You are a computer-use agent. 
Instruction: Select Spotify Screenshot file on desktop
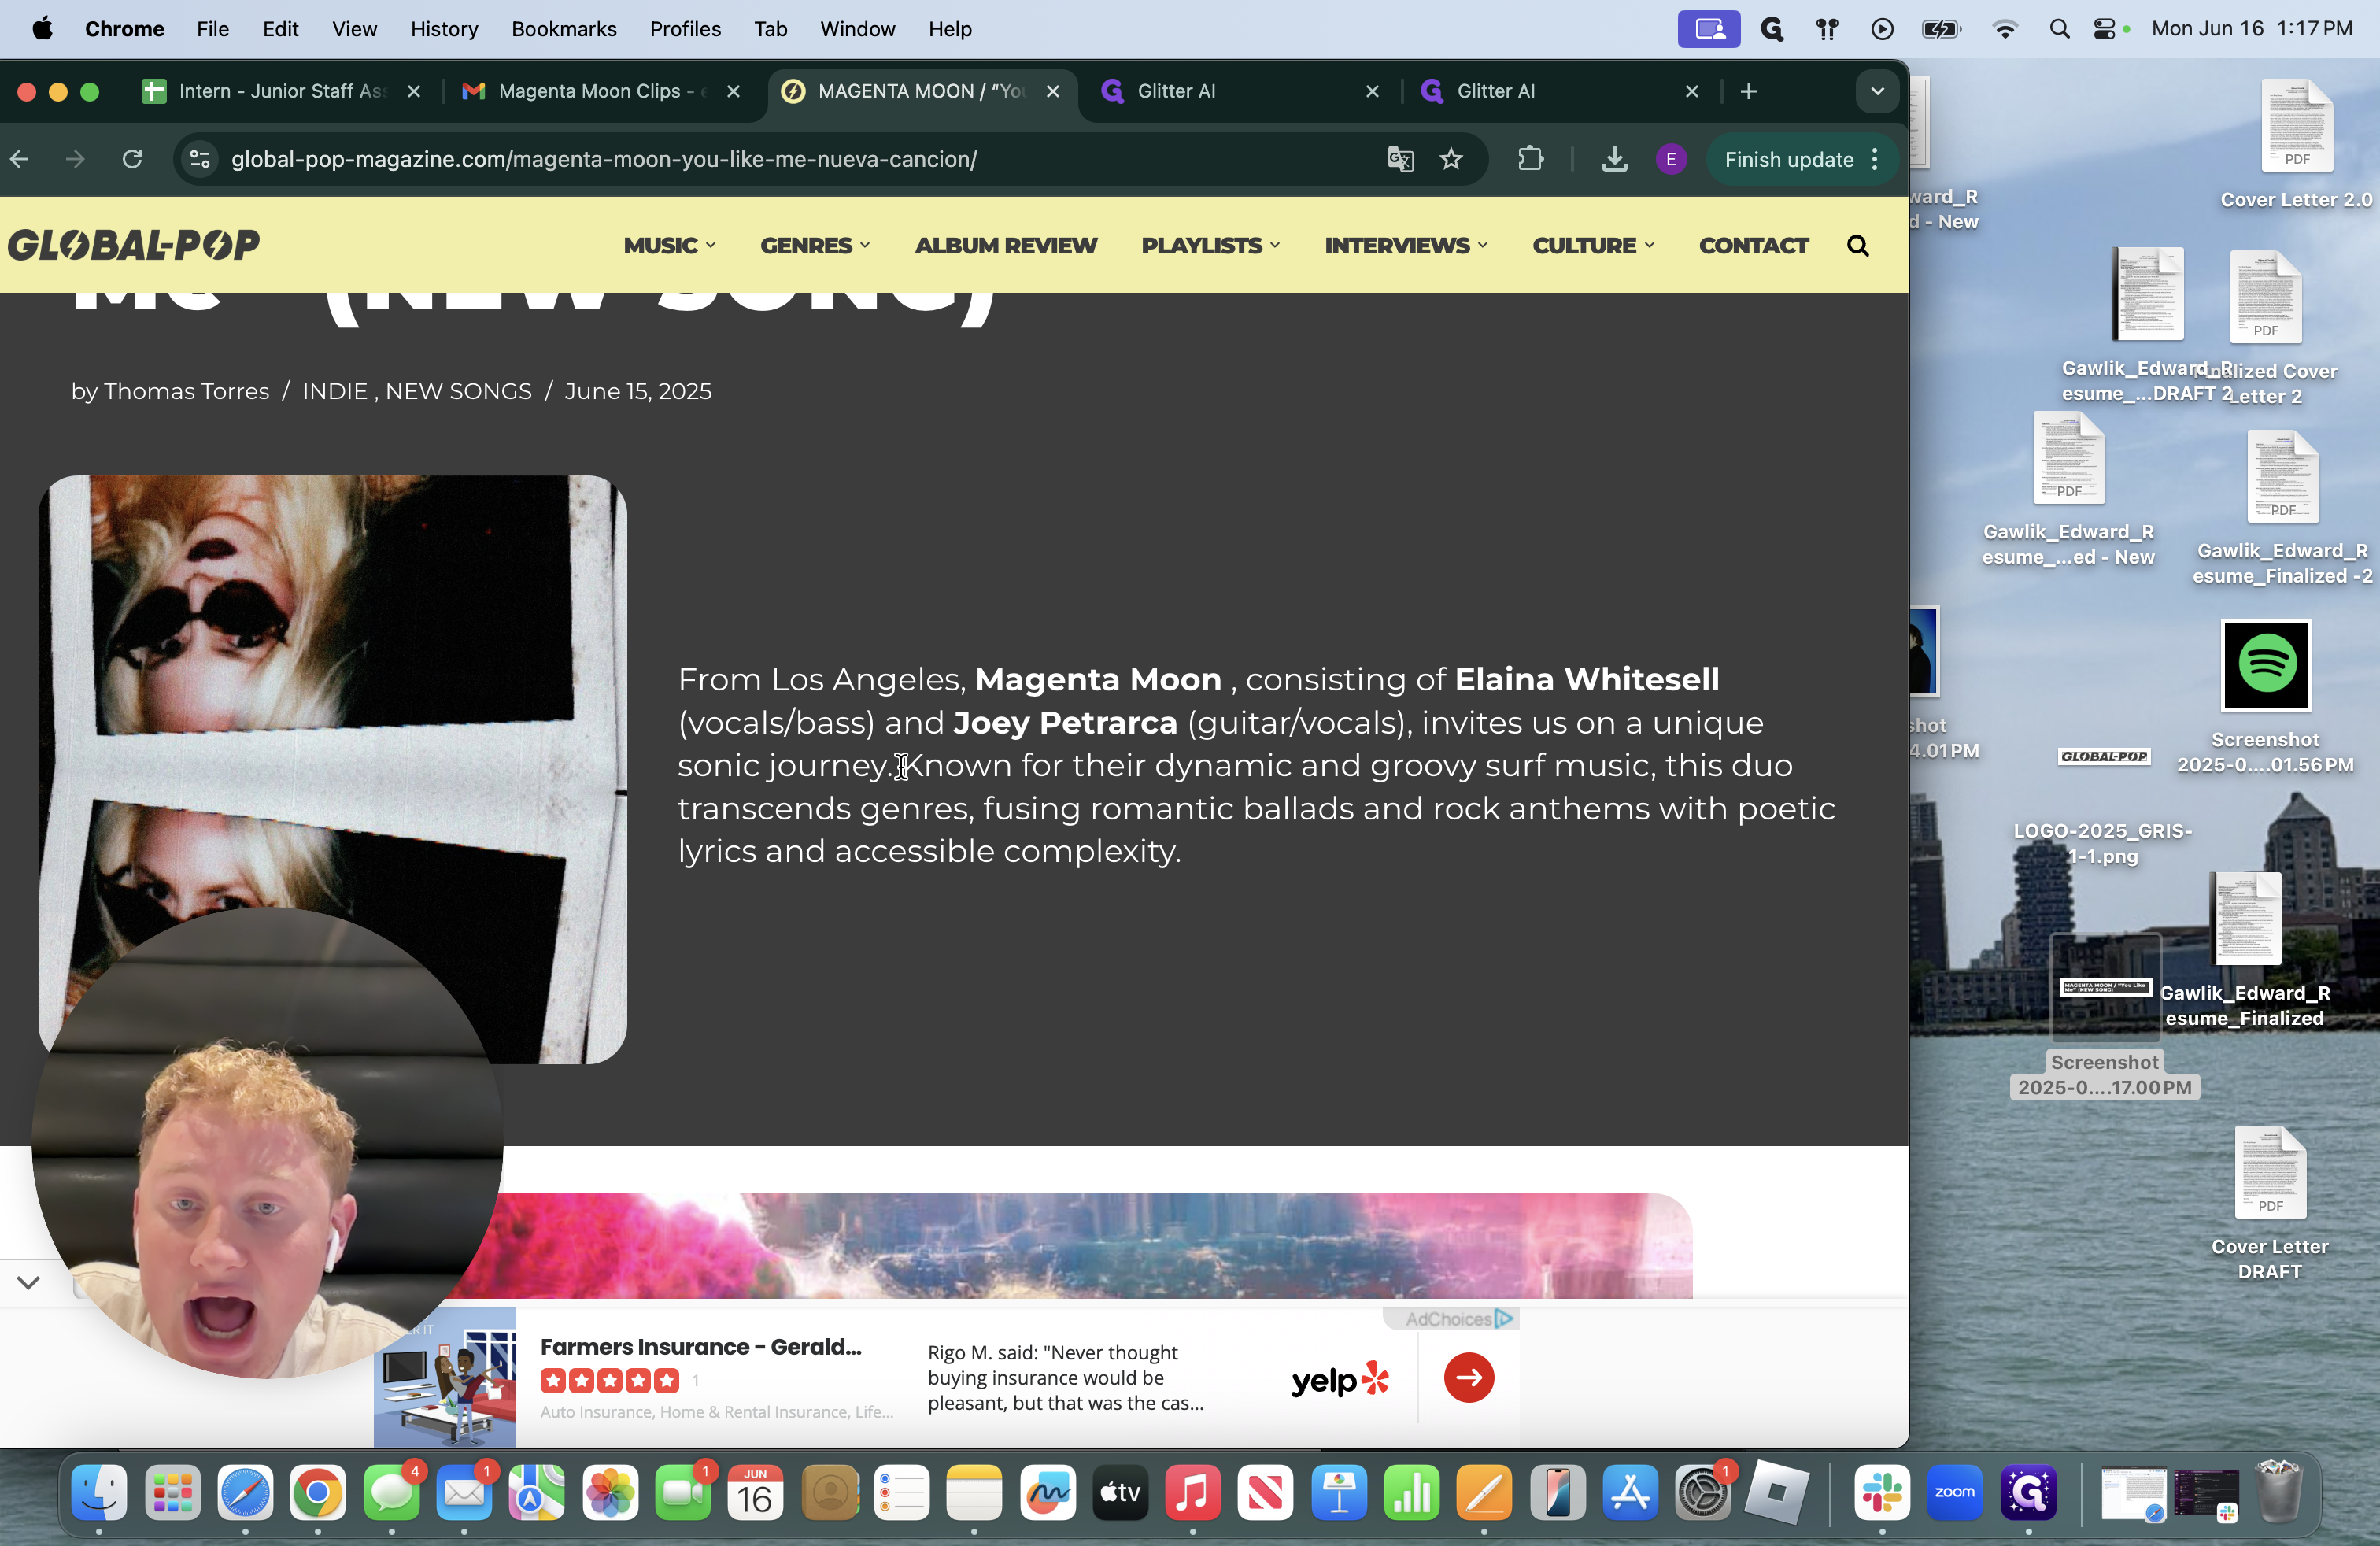pyautogui.click(x=2265, y=697)
